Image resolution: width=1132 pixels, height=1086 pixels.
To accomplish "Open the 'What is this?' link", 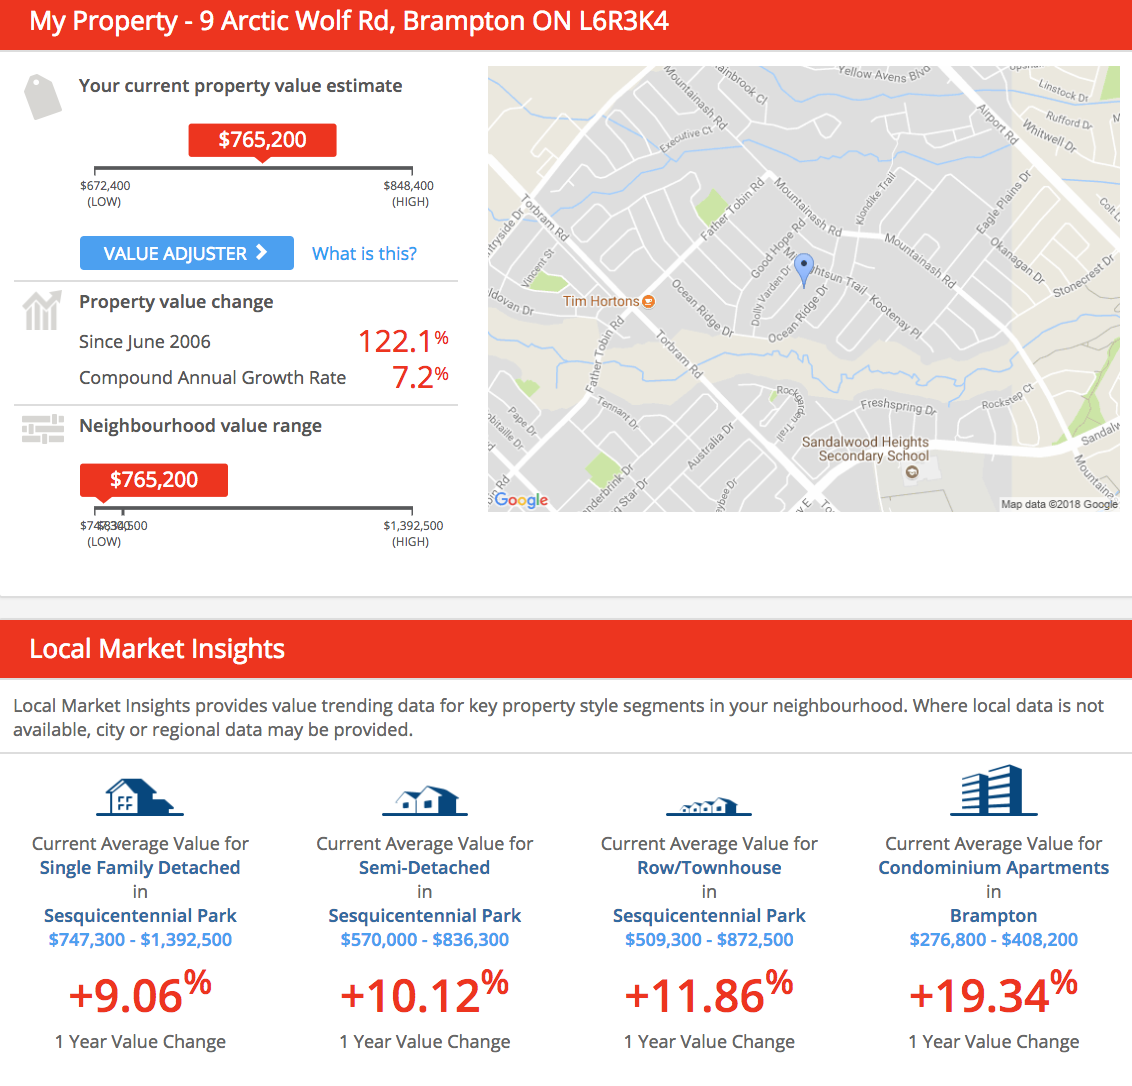I will tap(364, 253).
